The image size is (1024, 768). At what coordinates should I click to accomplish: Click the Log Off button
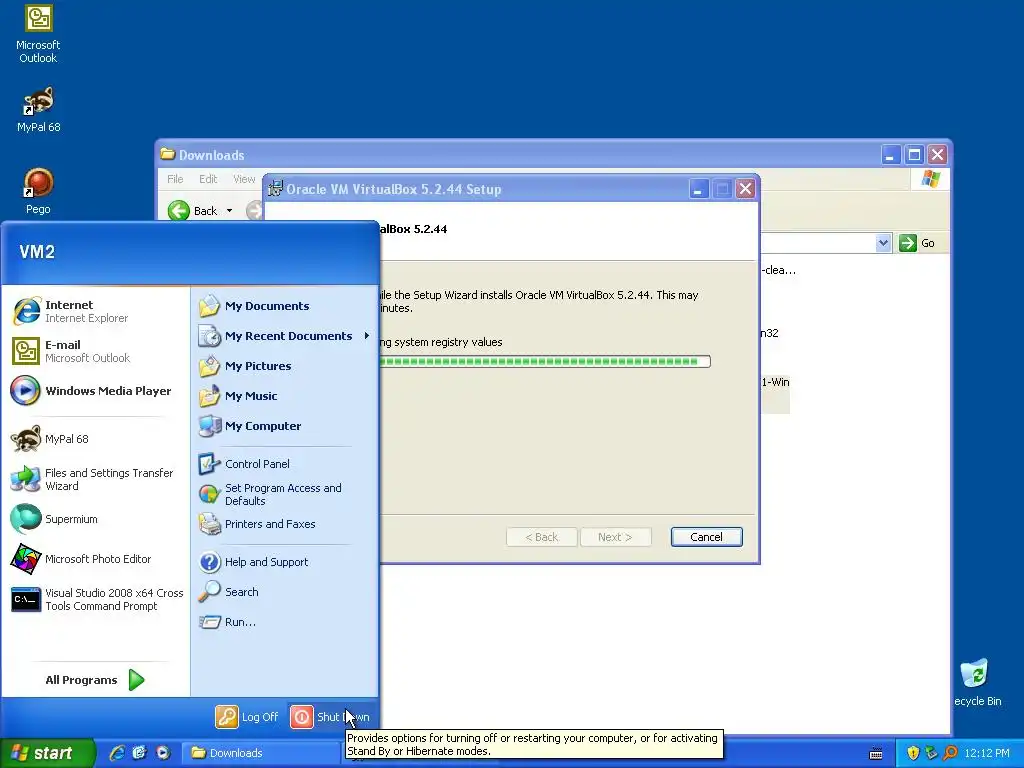(x=248, y=717)
